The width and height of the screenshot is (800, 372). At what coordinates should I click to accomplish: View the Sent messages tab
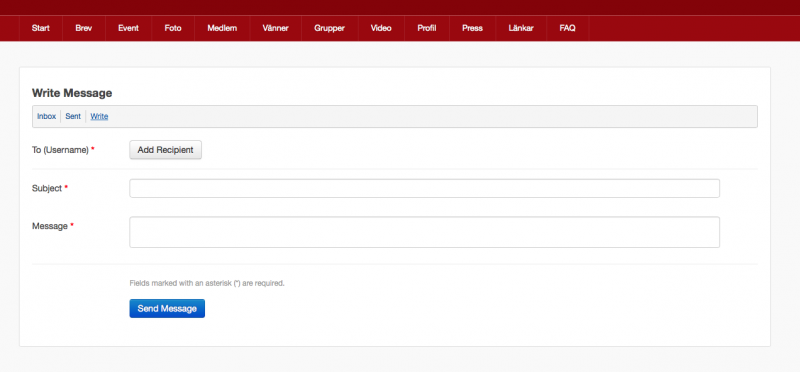tap(73, 116)
